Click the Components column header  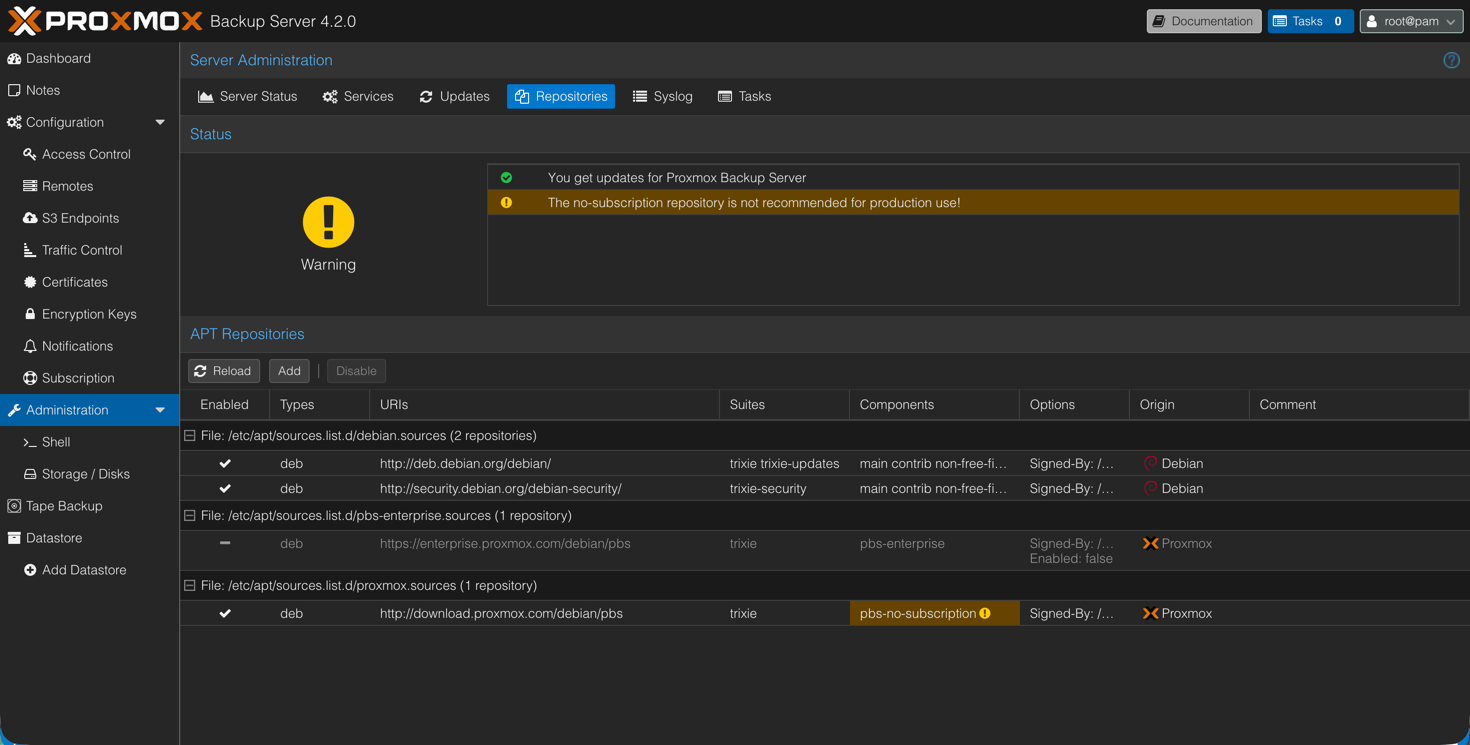pos(935,405)
